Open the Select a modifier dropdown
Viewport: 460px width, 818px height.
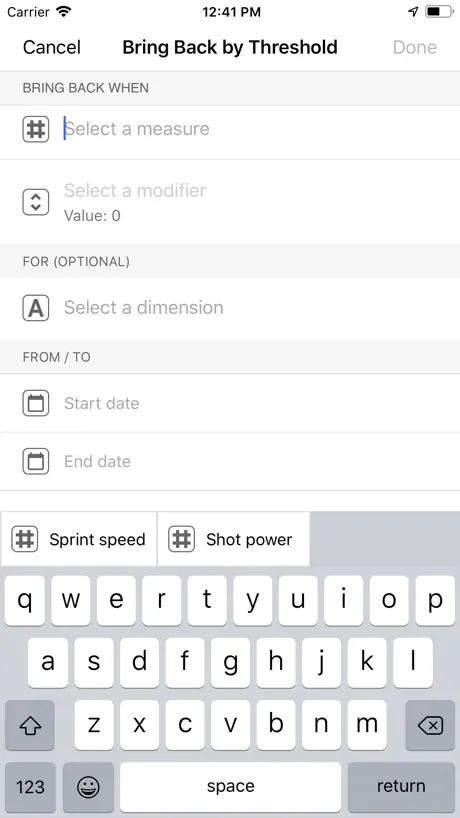click(x=230, y=202)
